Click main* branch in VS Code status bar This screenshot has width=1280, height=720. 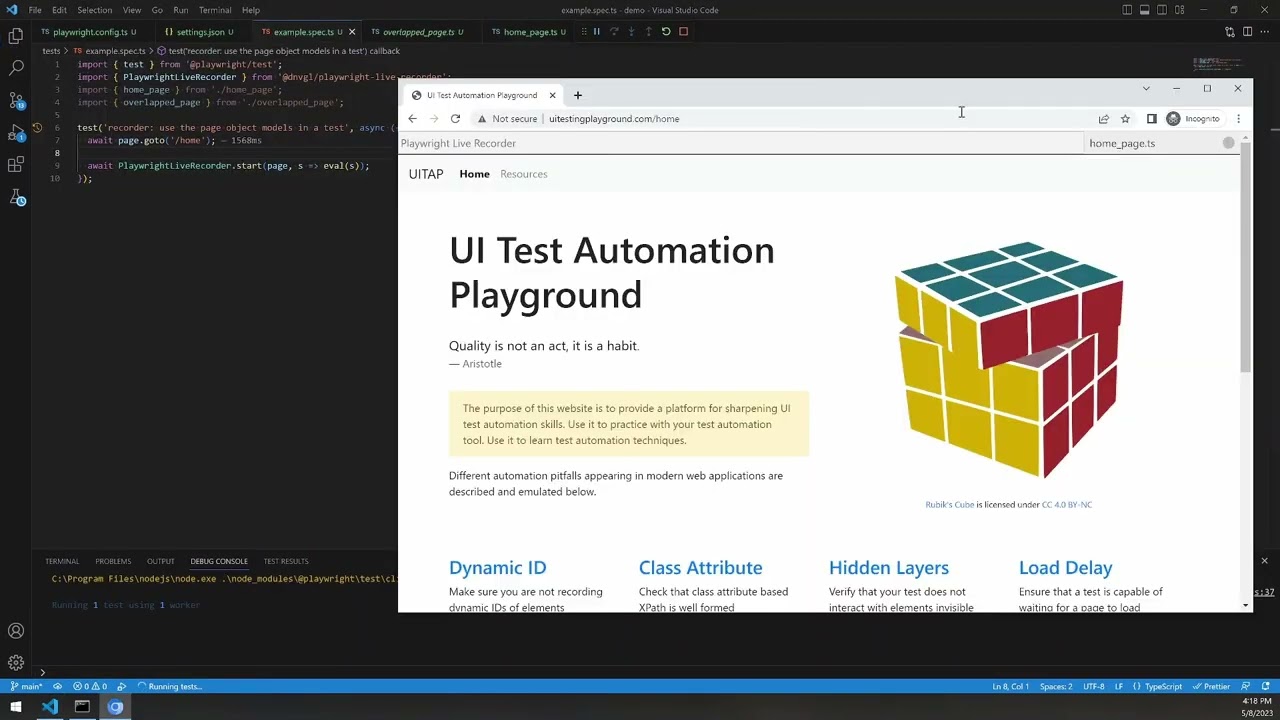[27, 686]
